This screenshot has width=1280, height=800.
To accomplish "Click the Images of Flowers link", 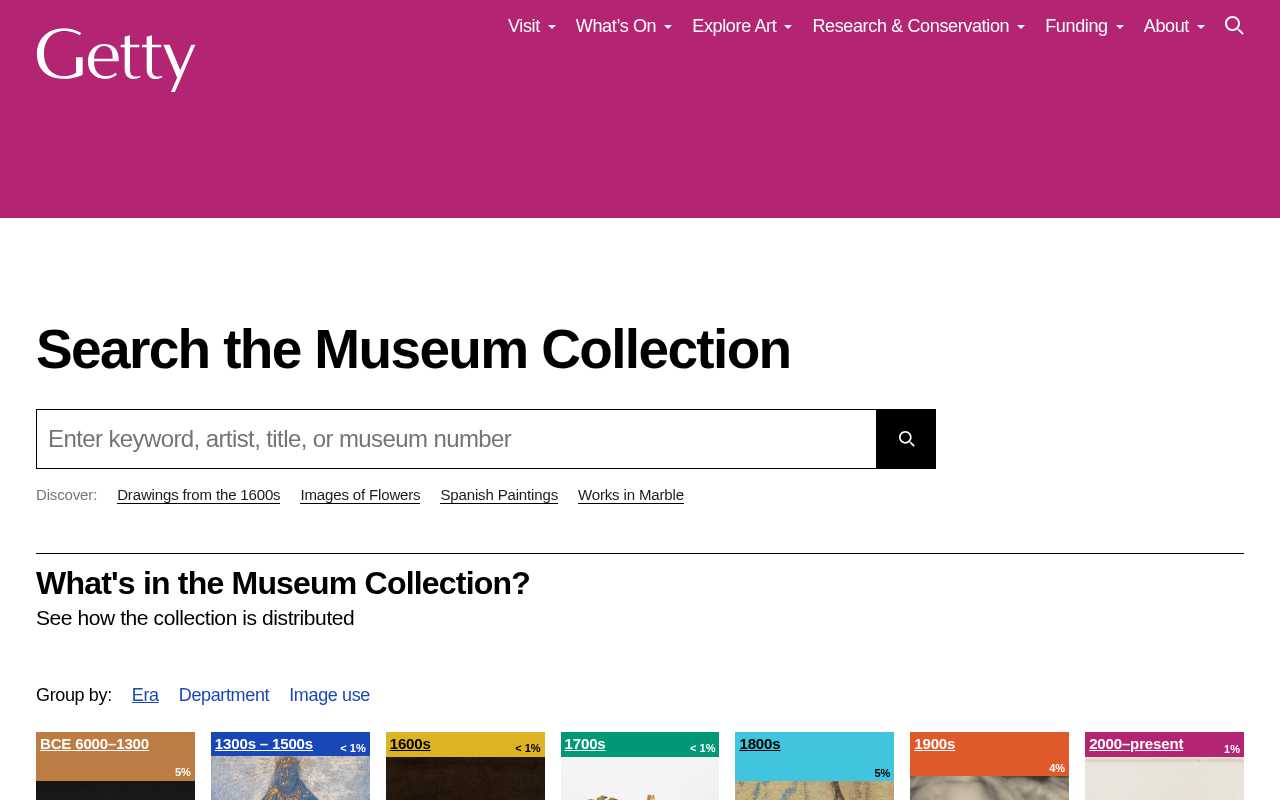I will pos(360,495).
